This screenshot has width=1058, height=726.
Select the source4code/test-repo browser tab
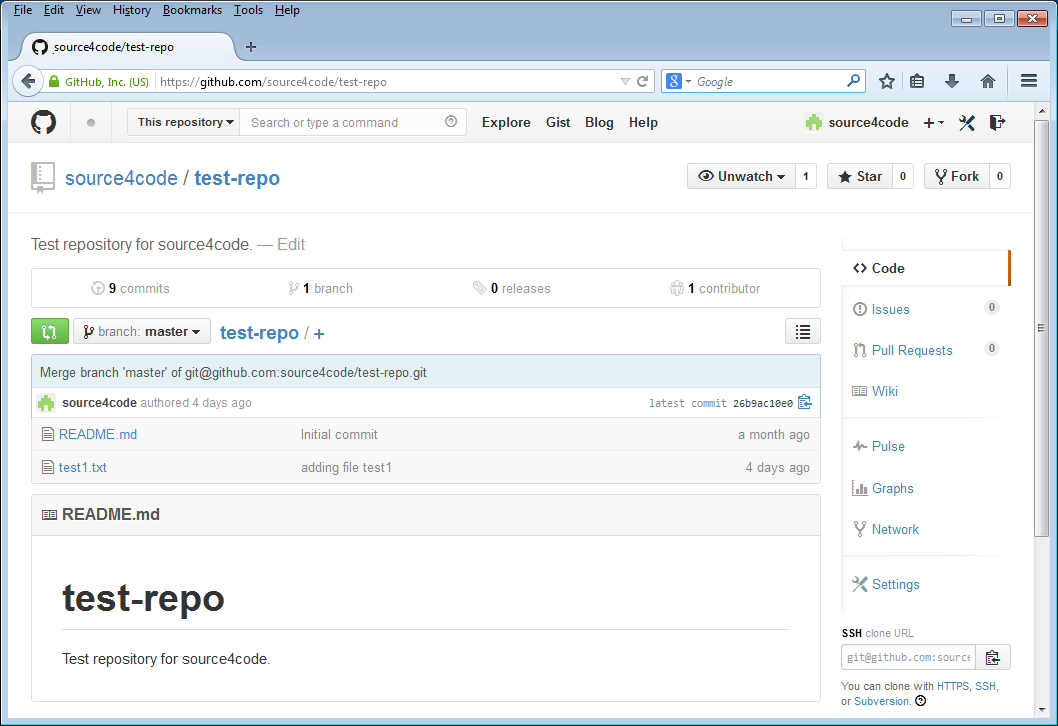(x=128, y=47)
